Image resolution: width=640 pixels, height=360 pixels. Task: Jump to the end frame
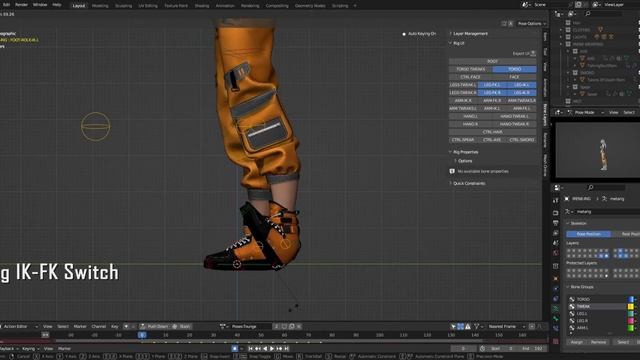[287, 349]
